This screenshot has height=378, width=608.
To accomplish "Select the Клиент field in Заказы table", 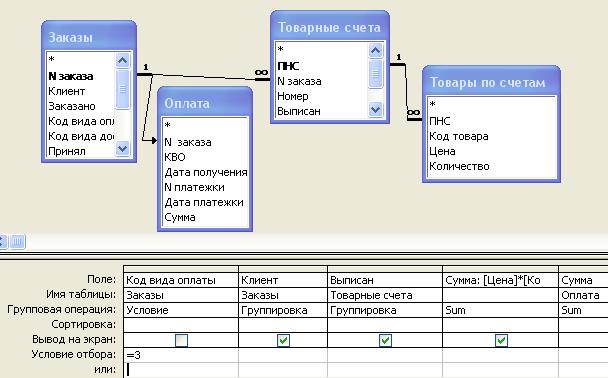I will click(x=67, y=91).
